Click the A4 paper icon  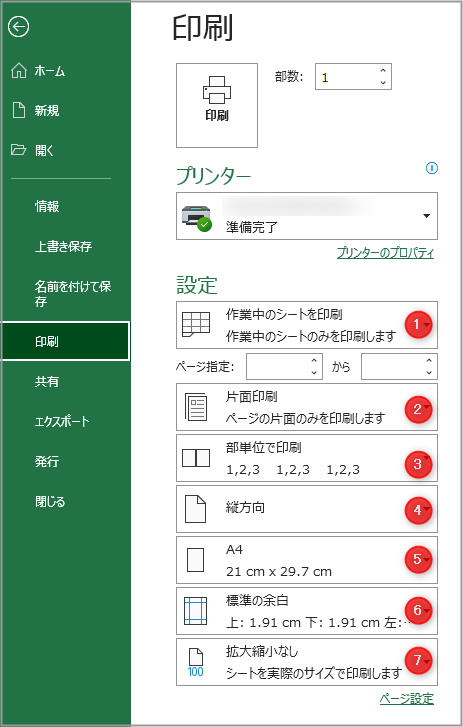pos(195,560)
